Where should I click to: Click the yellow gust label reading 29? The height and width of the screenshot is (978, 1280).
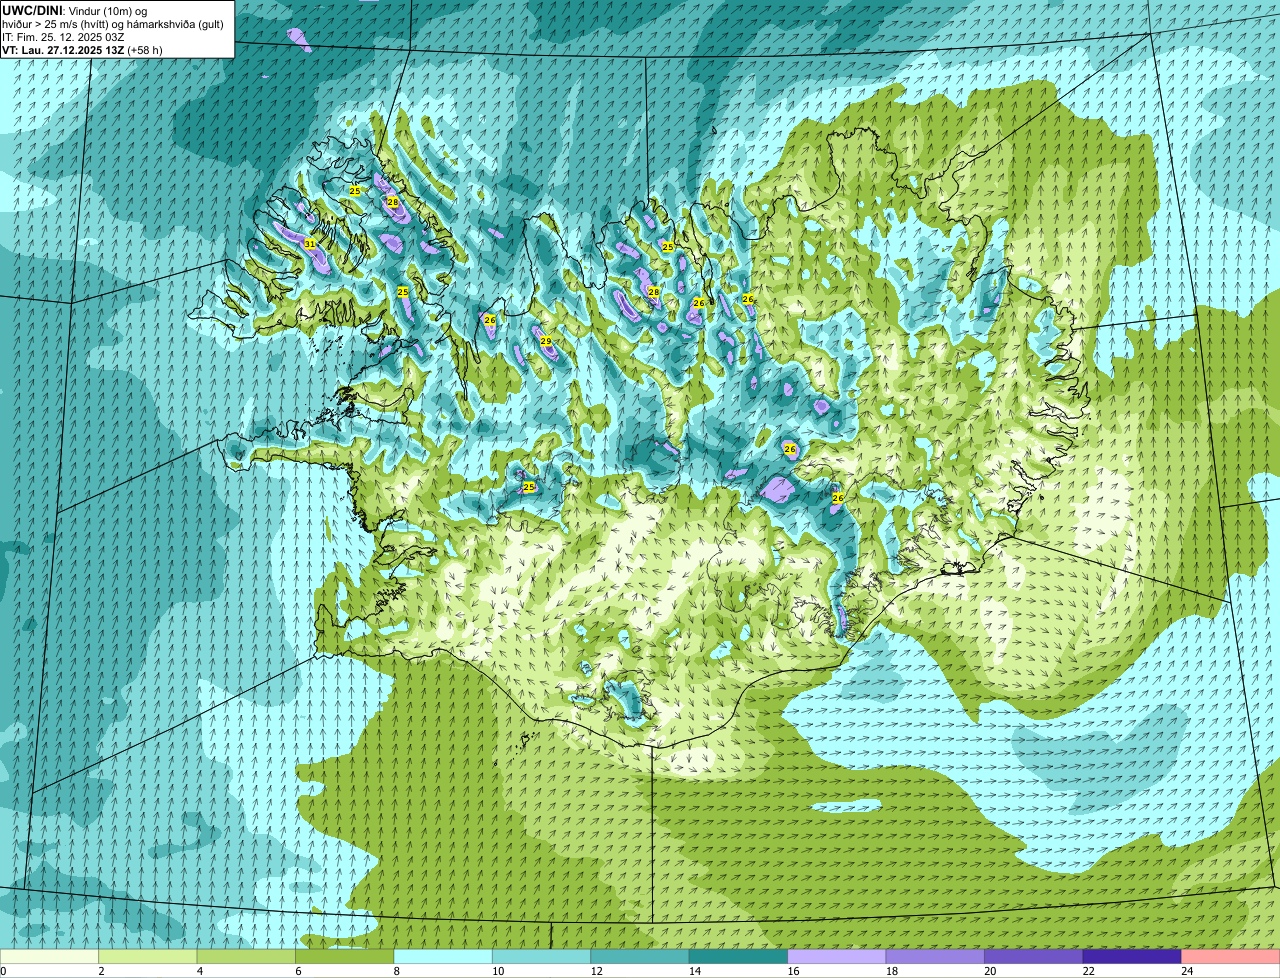click(546, 341)
